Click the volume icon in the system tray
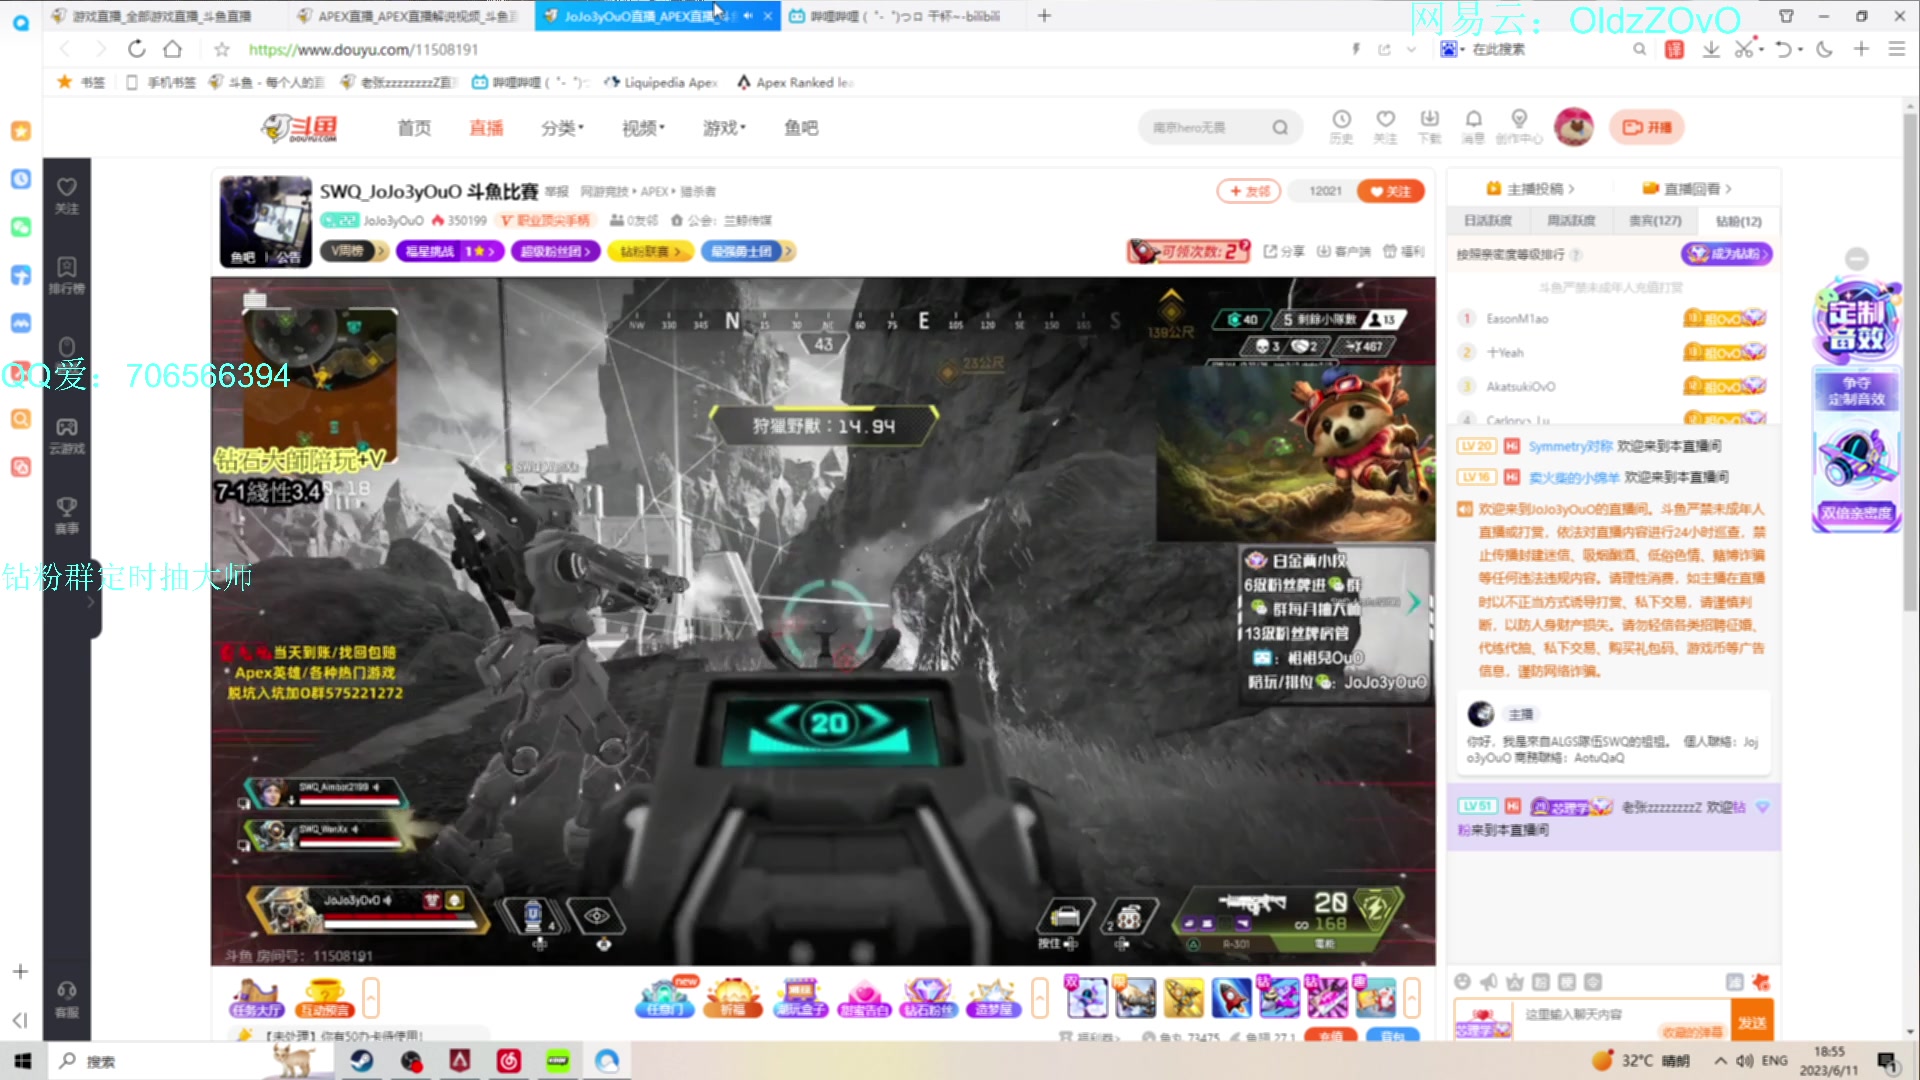Viewport: 1920px width, 1080px height. [1744, 1061]
